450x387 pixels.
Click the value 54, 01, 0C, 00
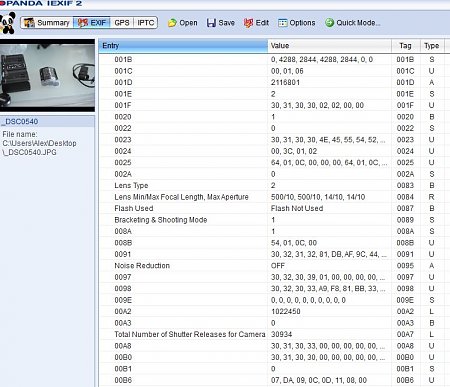point(294,243)
